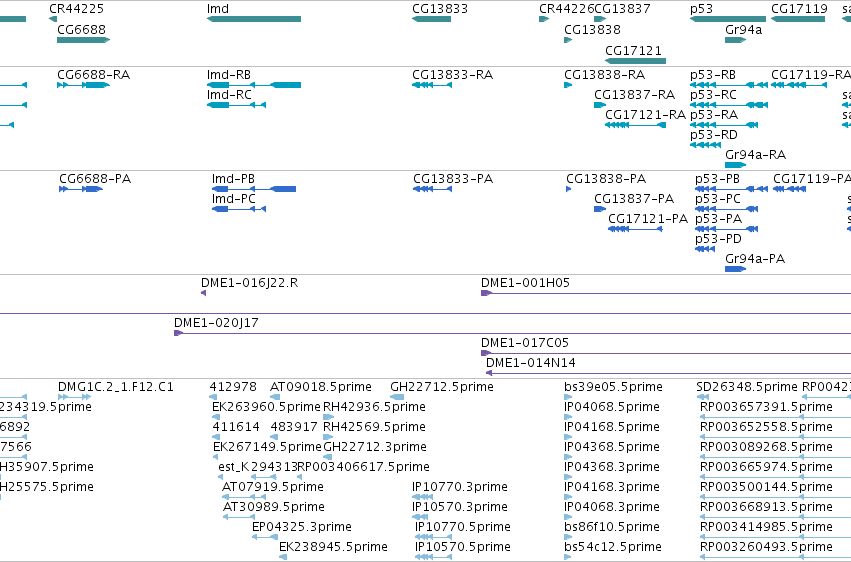Click the SD26348.5prime EST label
Image resolution: width=851 pixels, height=562 pixels.
click(747, 387)
